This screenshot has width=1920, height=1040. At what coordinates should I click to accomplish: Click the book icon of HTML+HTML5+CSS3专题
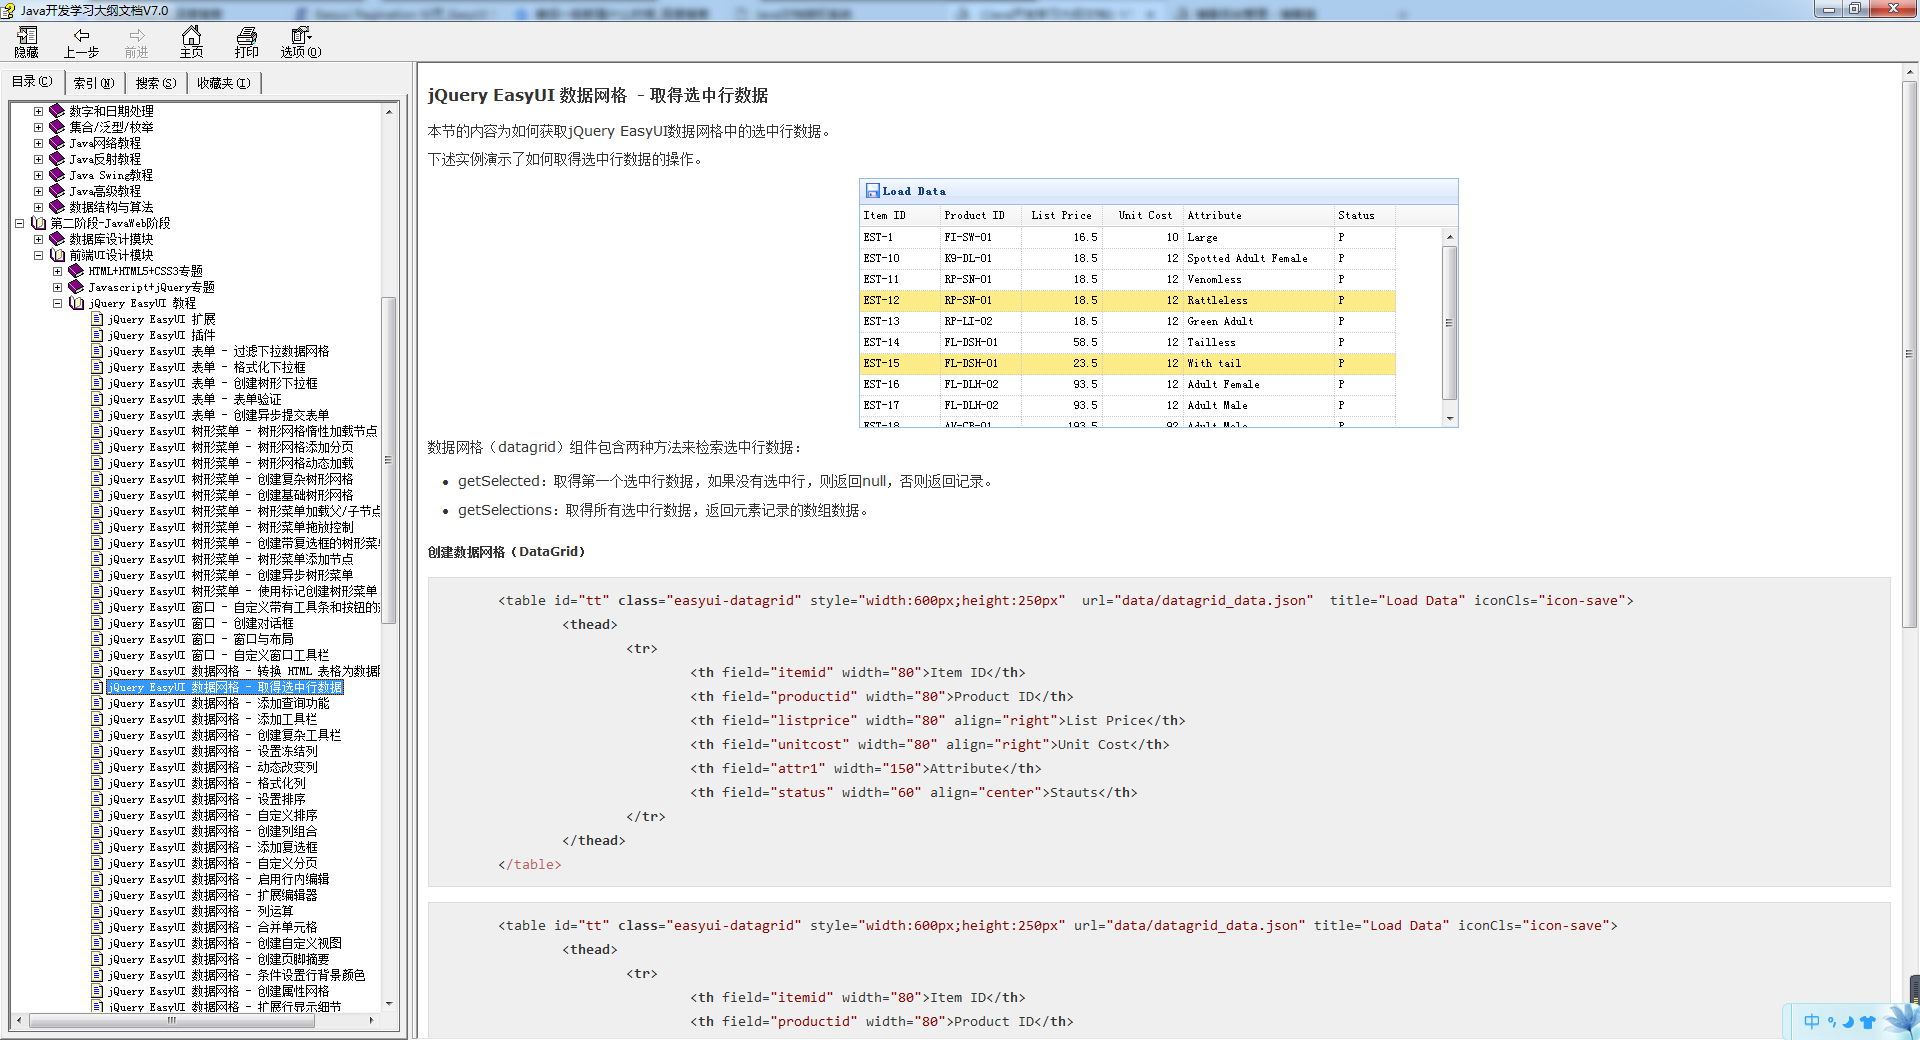(x=76, y=271)
